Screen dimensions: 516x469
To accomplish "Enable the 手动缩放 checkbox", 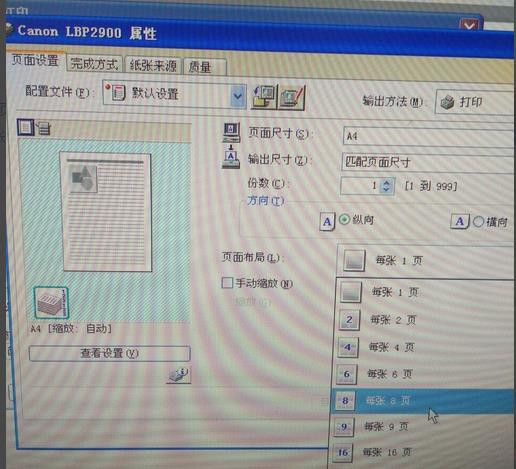I will pyautogui.click(x=227, y=283).
